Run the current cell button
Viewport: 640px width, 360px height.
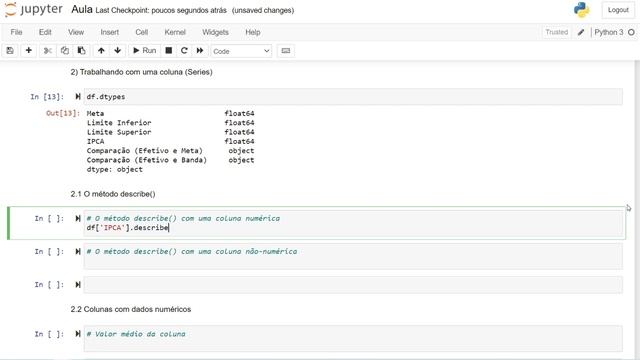[144, 51]
